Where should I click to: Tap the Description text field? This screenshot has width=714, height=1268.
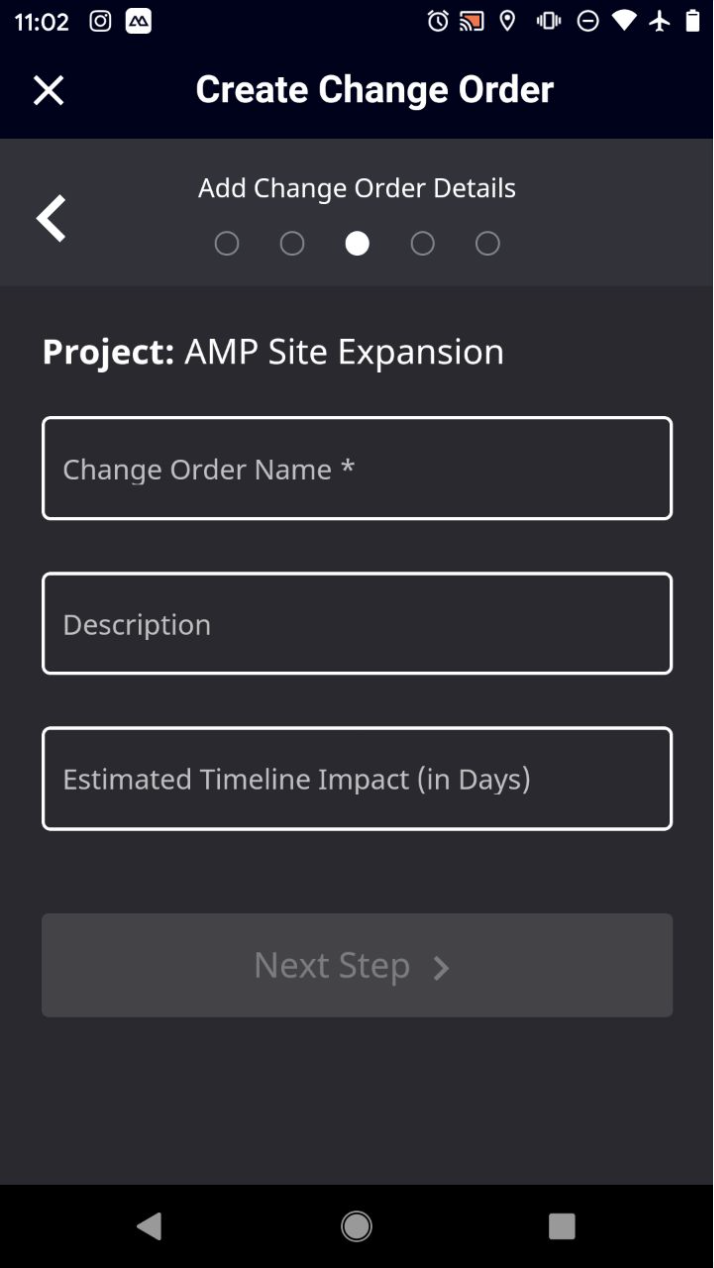[x=357, y=623]
